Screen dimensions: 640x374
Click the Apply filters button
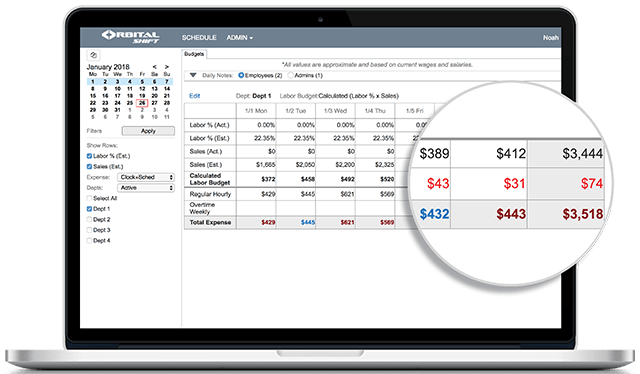[x=148, y=131]
